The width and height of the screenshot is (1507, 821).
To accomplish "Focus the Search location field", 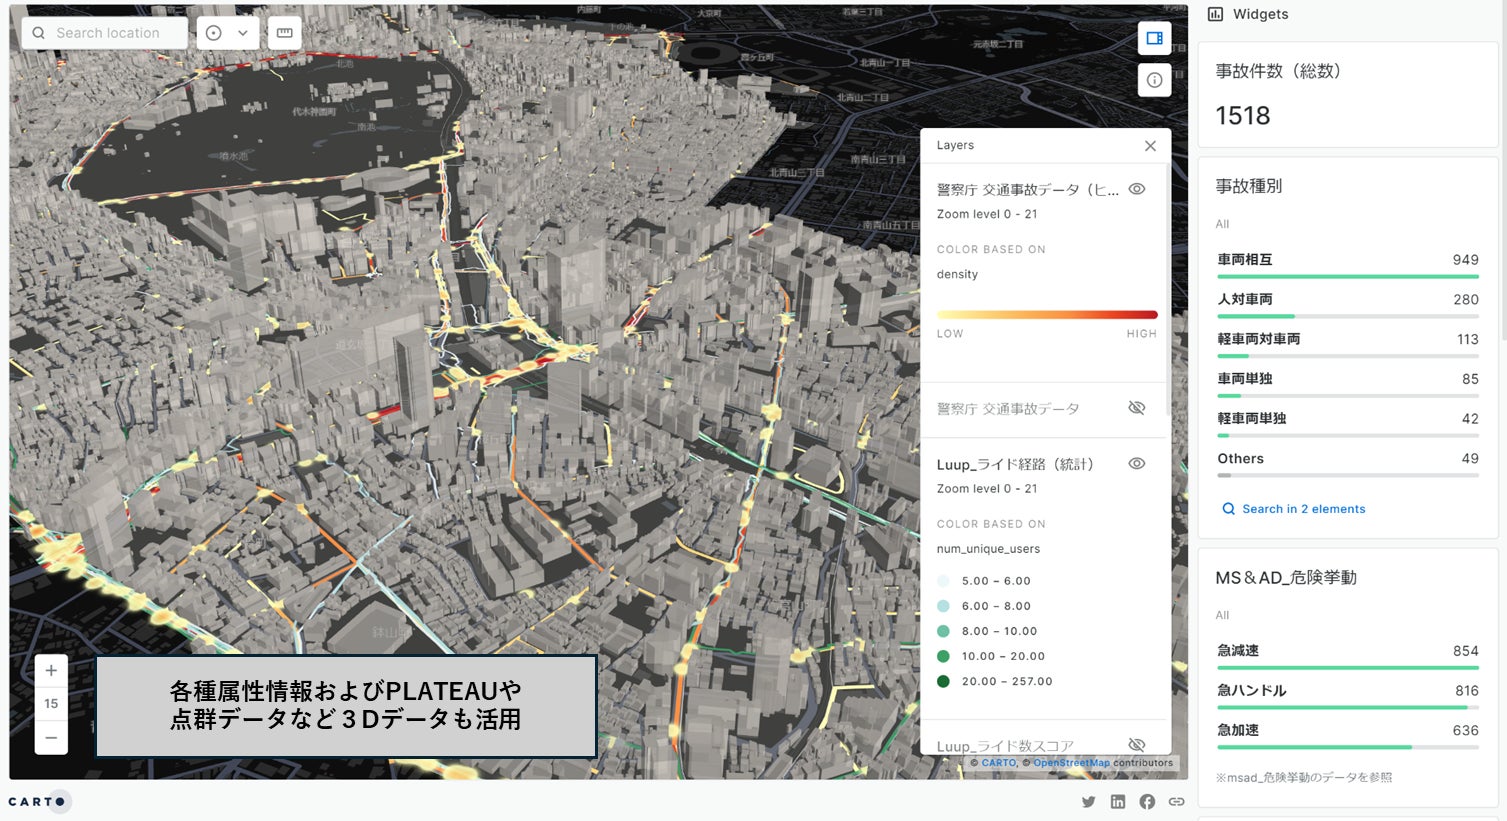I will [105, 33].
